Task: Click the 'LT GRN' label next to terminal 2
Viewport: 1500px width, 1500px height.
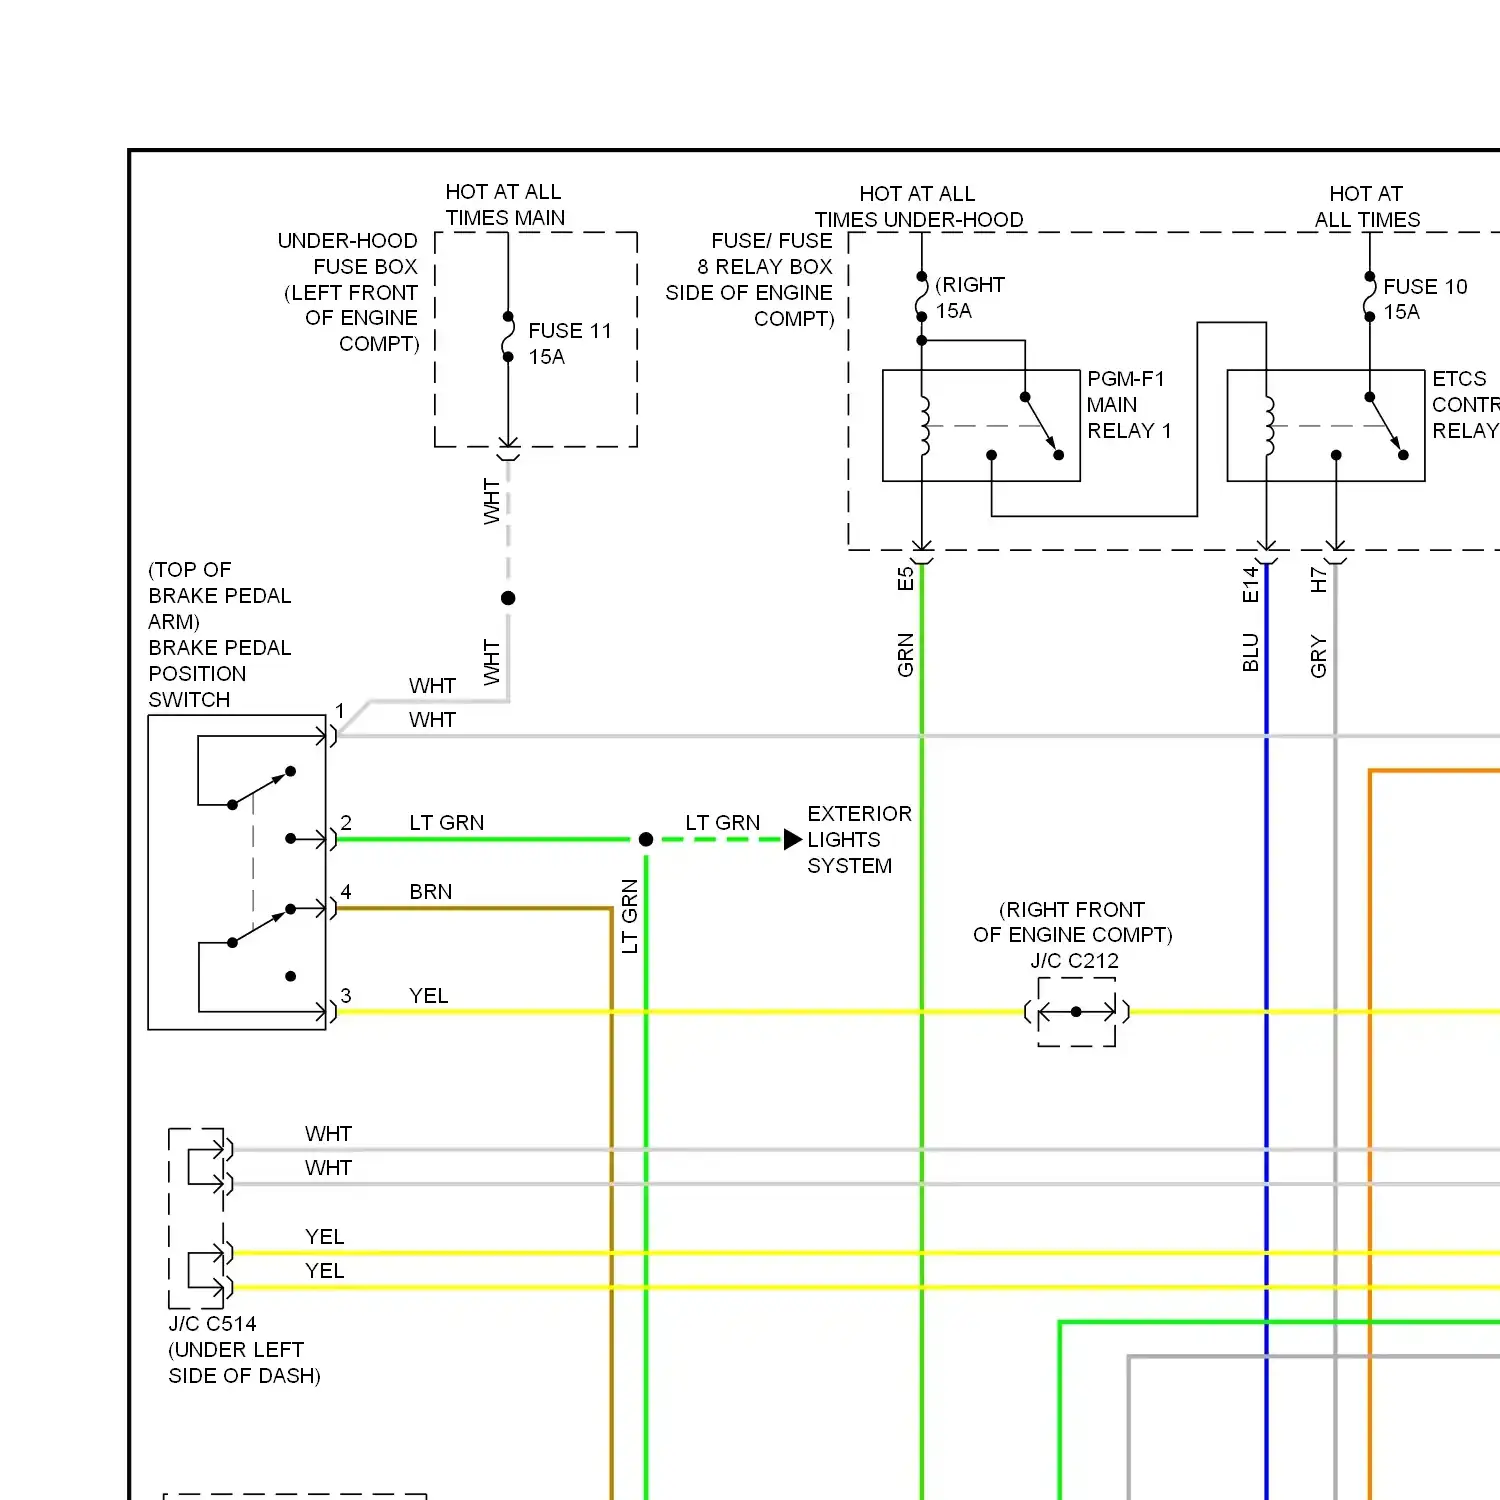Action: (447, 823)
